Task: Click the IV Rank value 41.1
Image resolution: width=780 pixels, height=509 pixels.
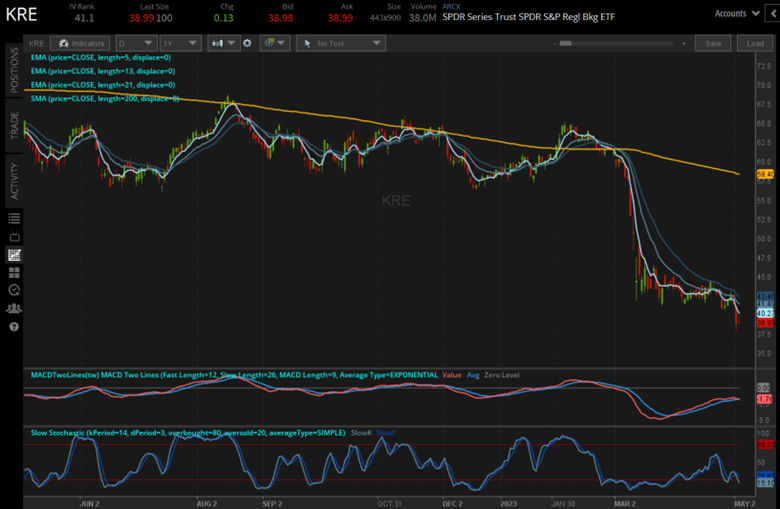Action: (x=84, y=18)
